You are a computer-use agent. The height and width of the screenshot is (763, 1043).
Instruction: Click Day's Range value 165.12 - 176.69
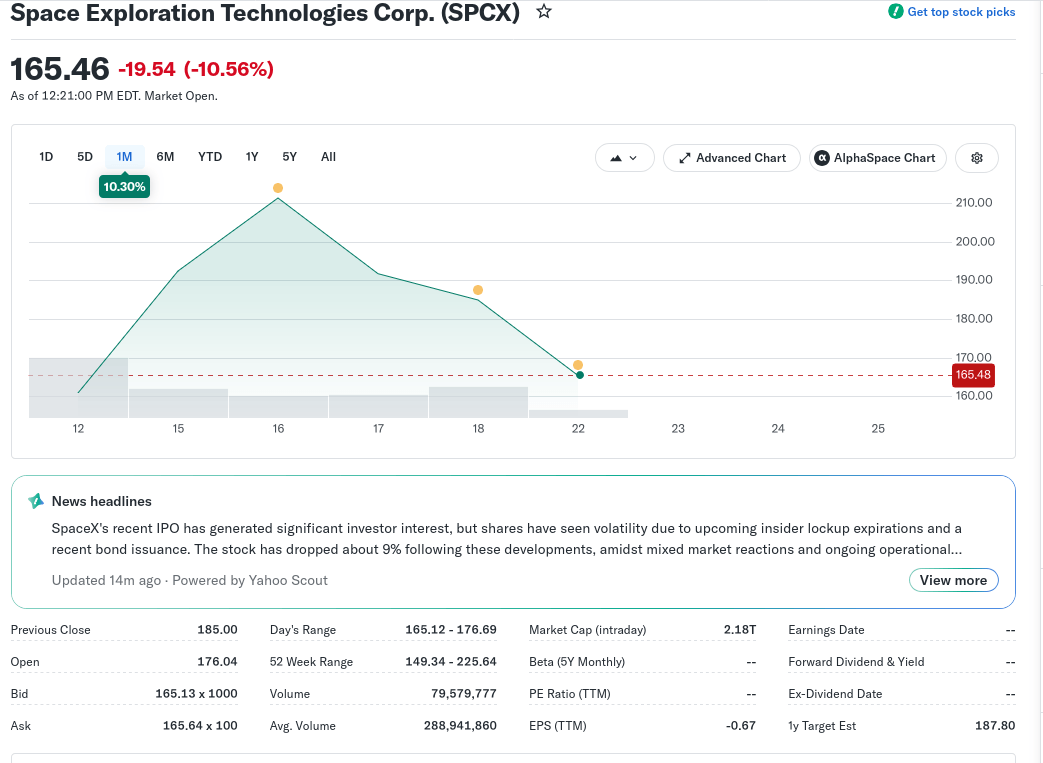pyautogui.click(x=451, y=630)
